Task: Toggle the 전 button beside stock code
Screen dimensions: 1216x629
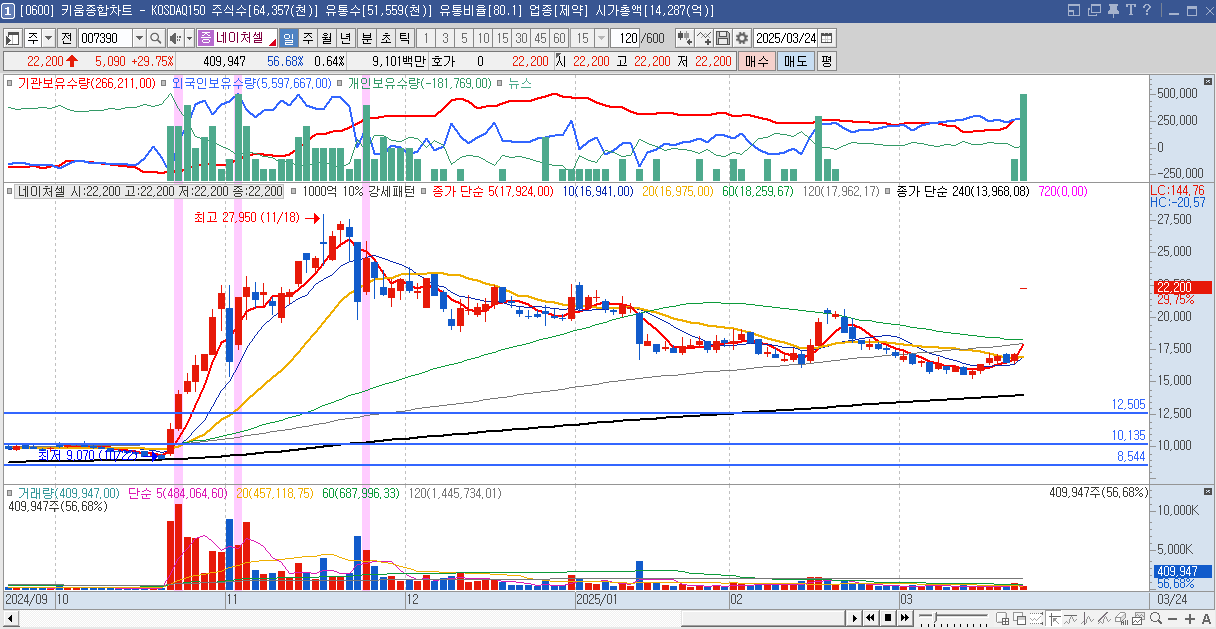Action: tap(66, 38)
